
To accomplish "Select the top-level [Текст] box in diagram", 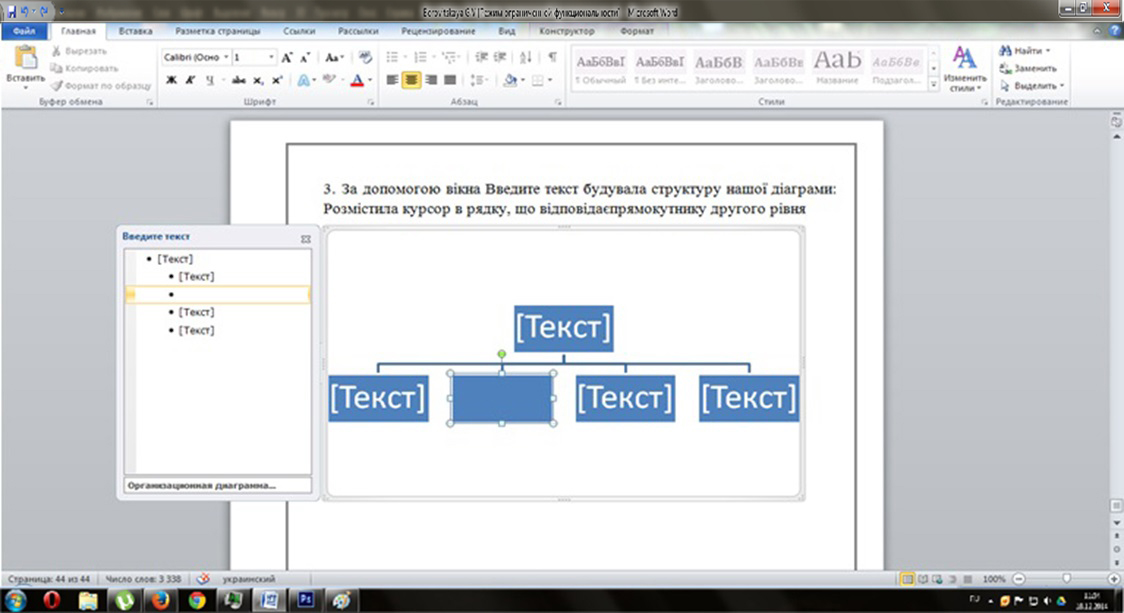I will (563, 329).
